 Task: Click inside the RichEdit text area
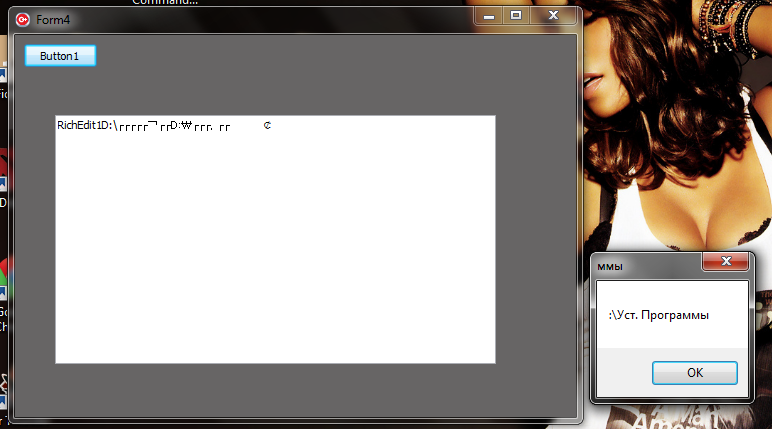(x=275, y=239)
